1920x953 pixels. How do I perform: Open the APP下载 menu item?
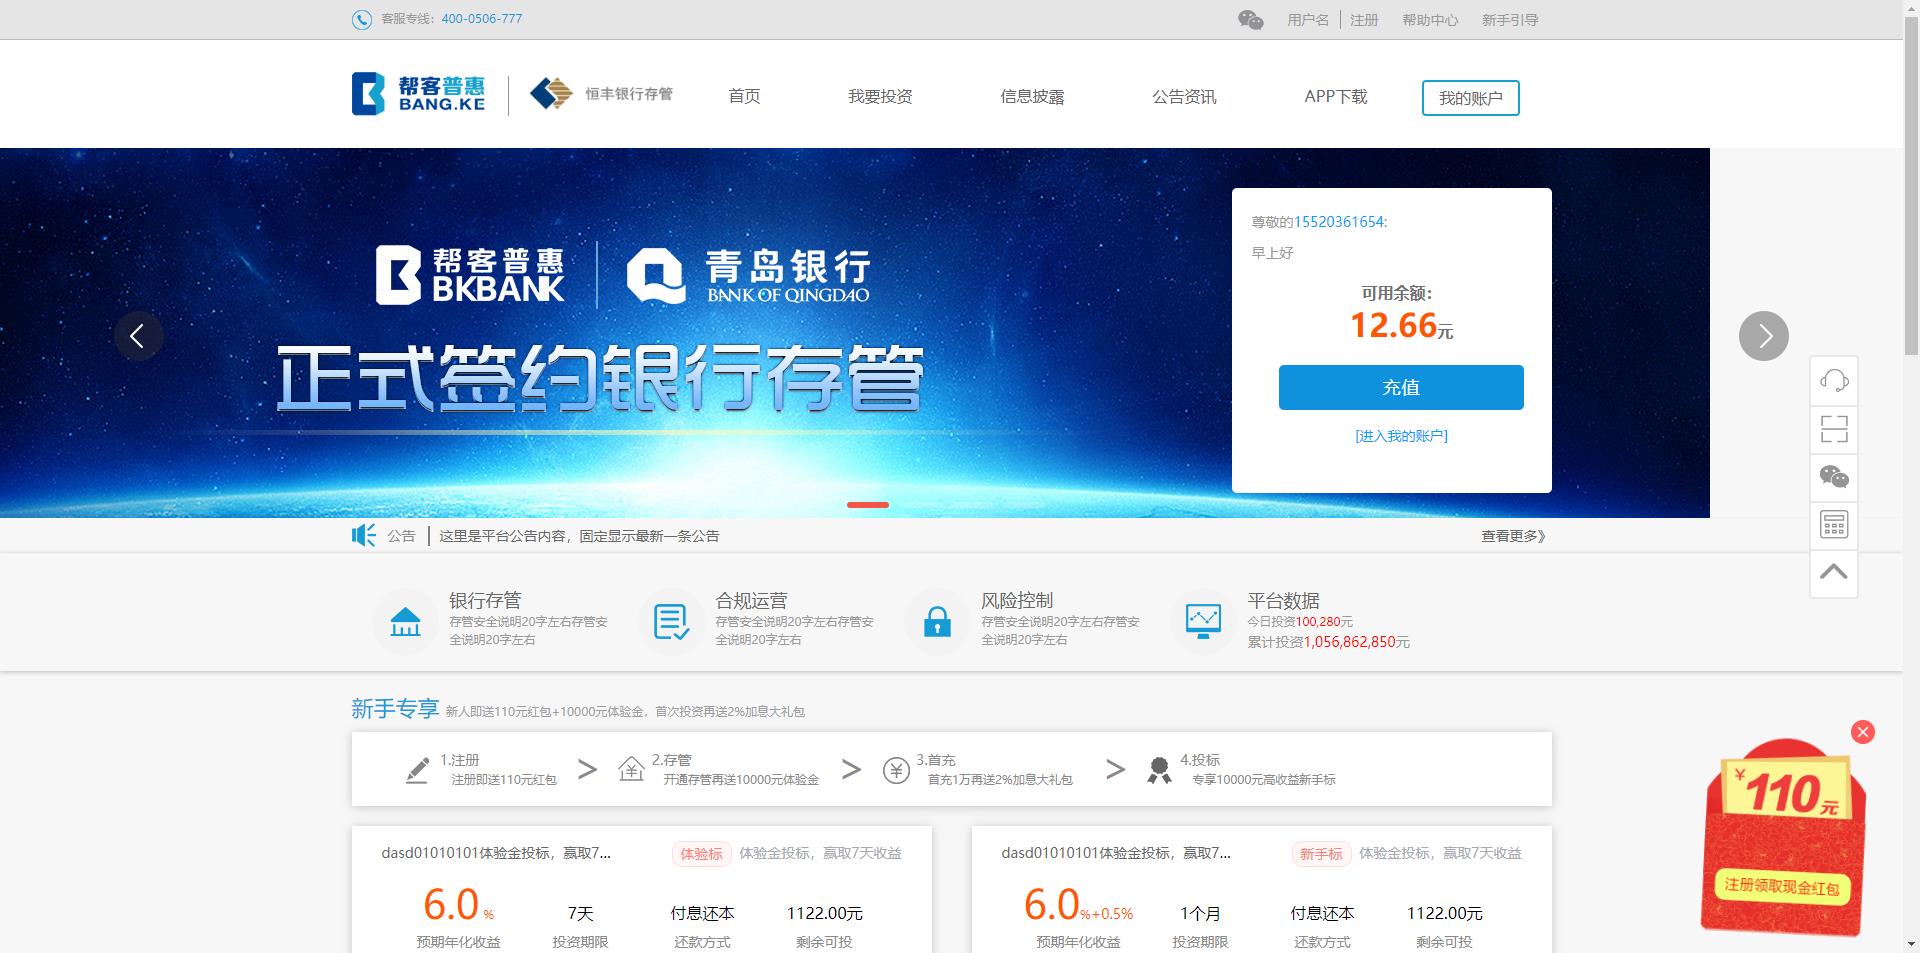[1336, 96]
